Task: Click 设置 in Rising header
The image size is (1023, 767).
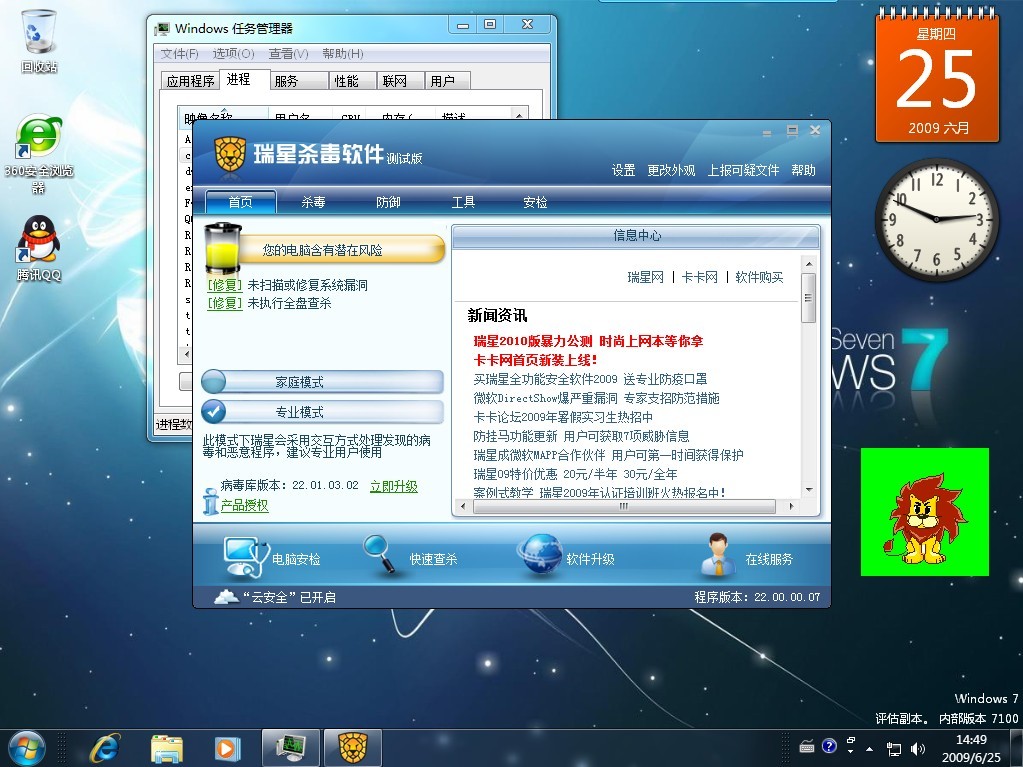Action: tap(623, 170)
